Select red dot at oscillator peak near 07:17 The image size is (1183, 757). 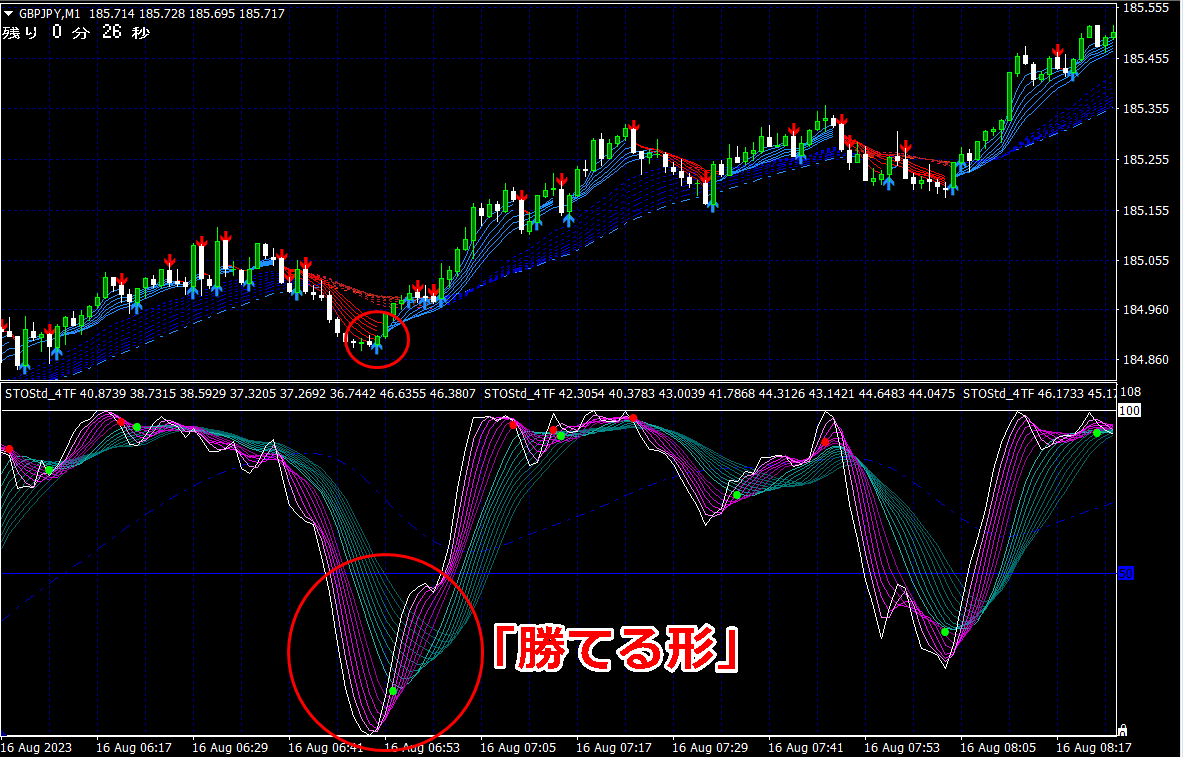point(634,417)
